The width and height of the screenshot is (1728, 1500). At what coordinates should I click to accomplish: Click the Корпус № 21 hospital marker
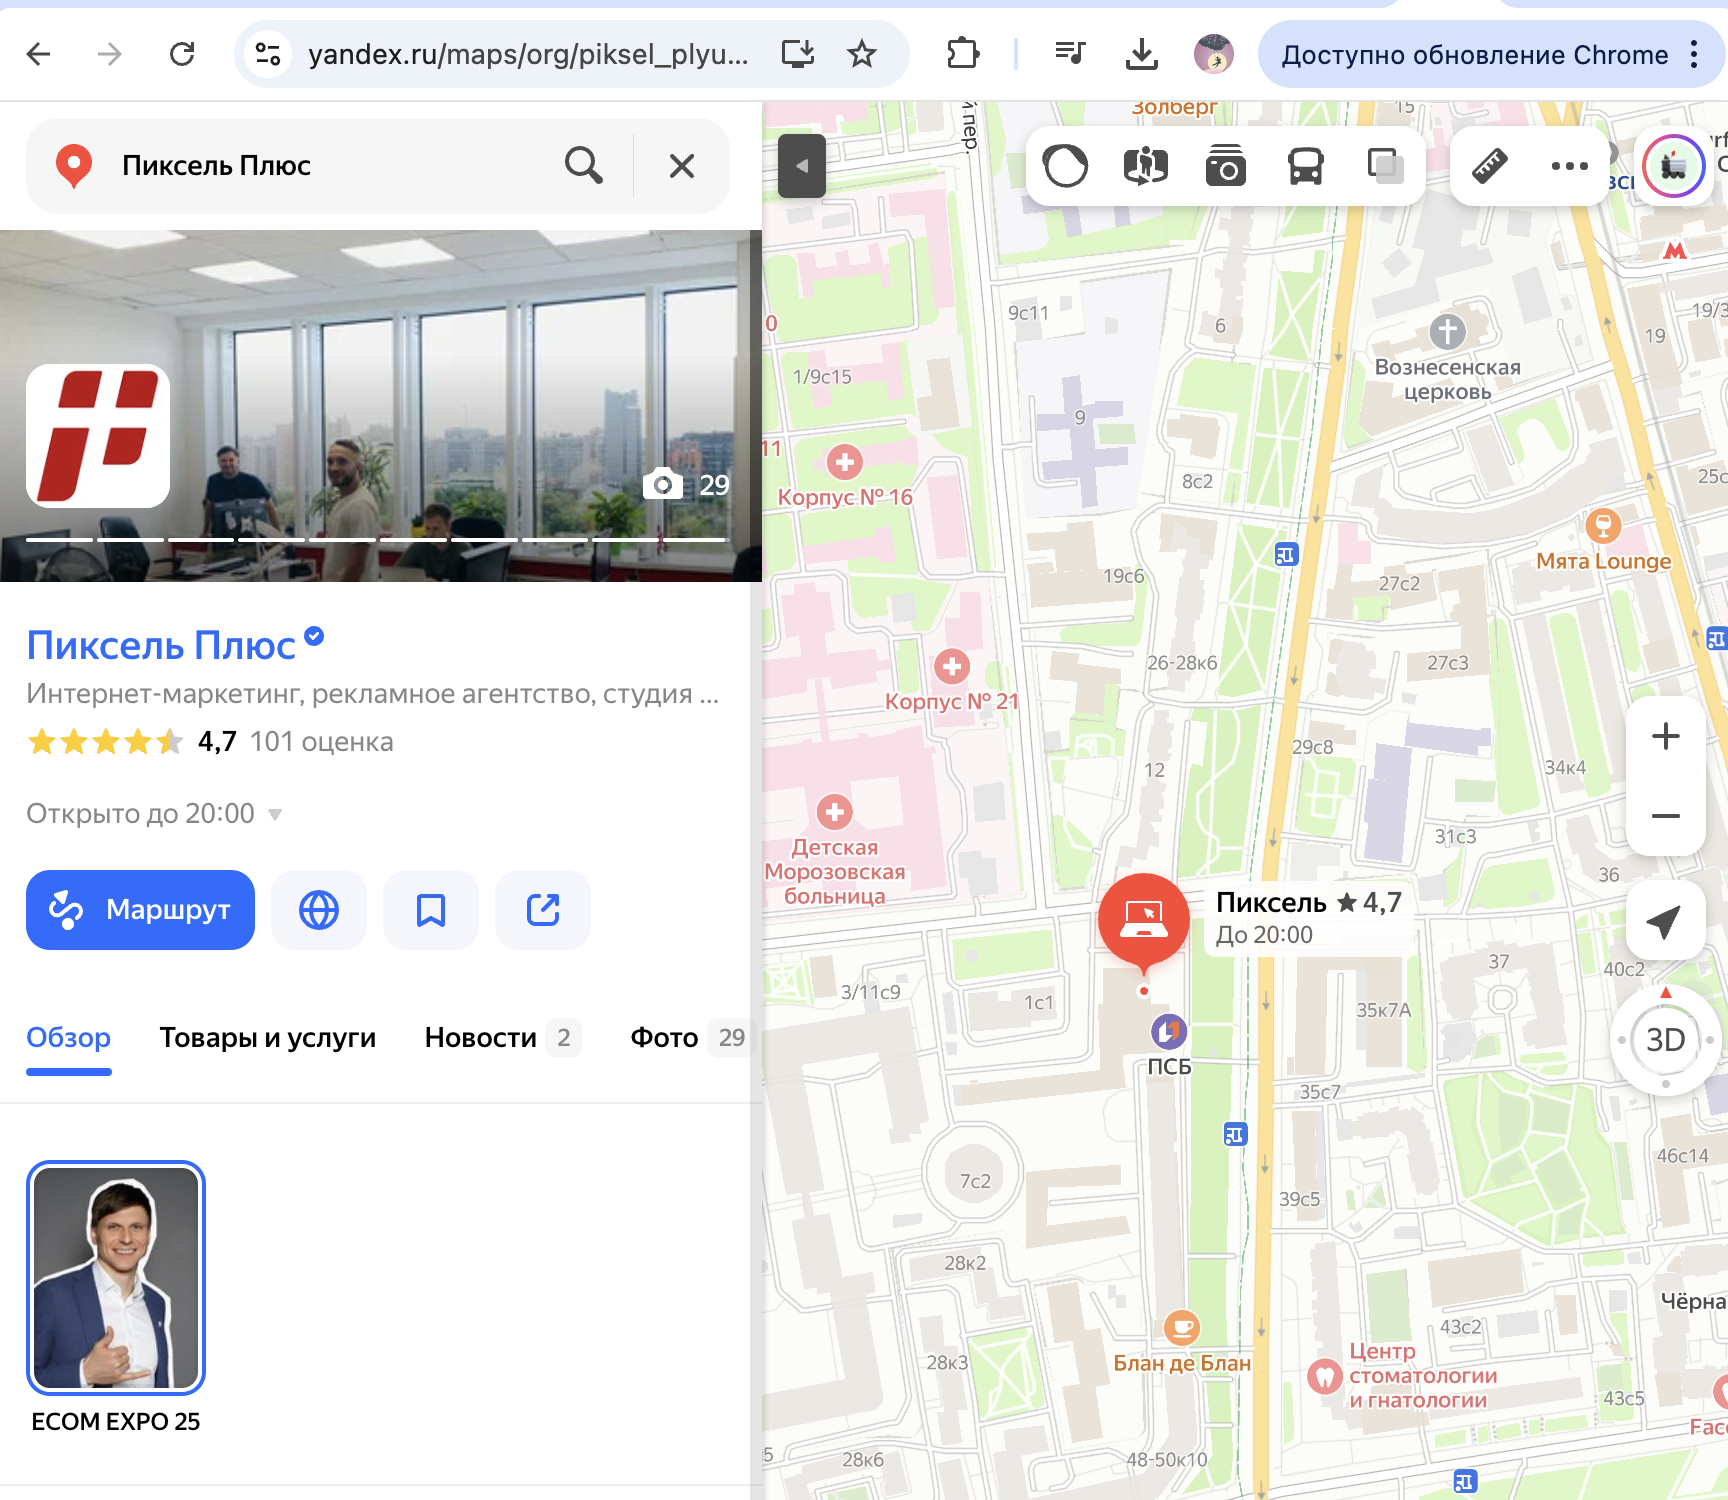(x=952, y=666)
